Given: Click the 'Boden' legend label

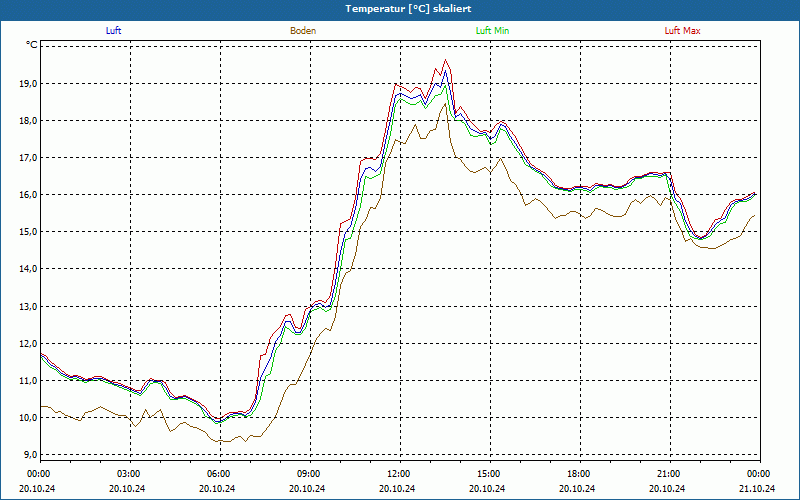Looking at the screenshot, I should (x=303, y=31).
